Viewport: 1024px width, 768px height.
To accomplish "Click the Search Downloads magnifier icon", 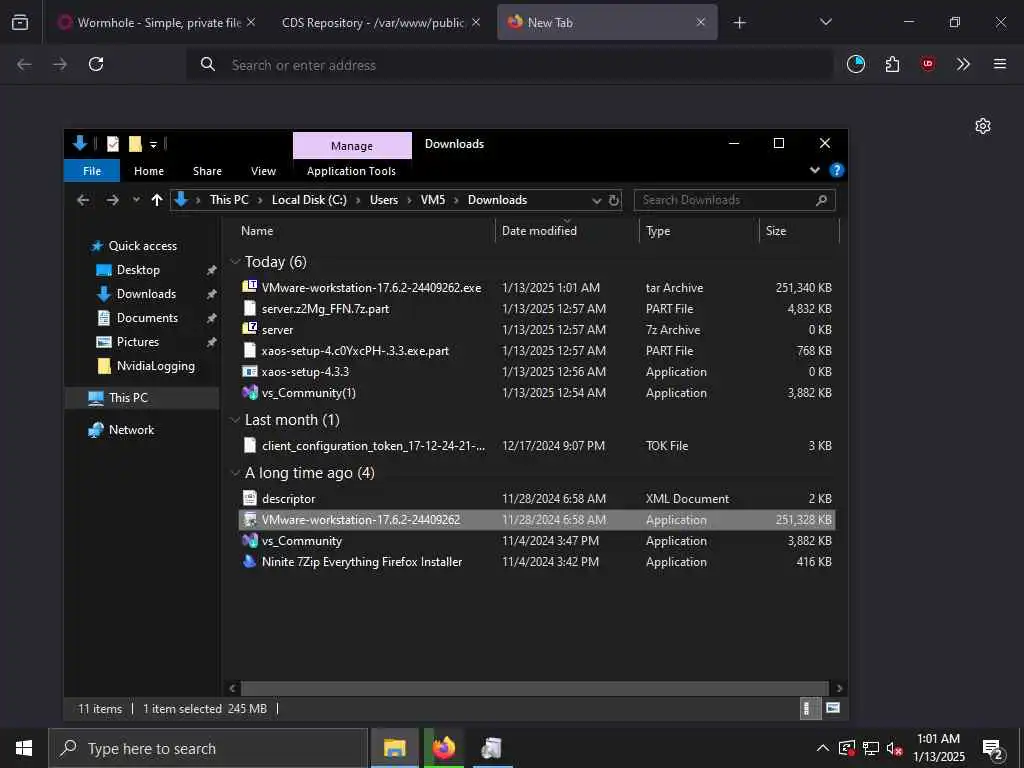I will point(821,200).
